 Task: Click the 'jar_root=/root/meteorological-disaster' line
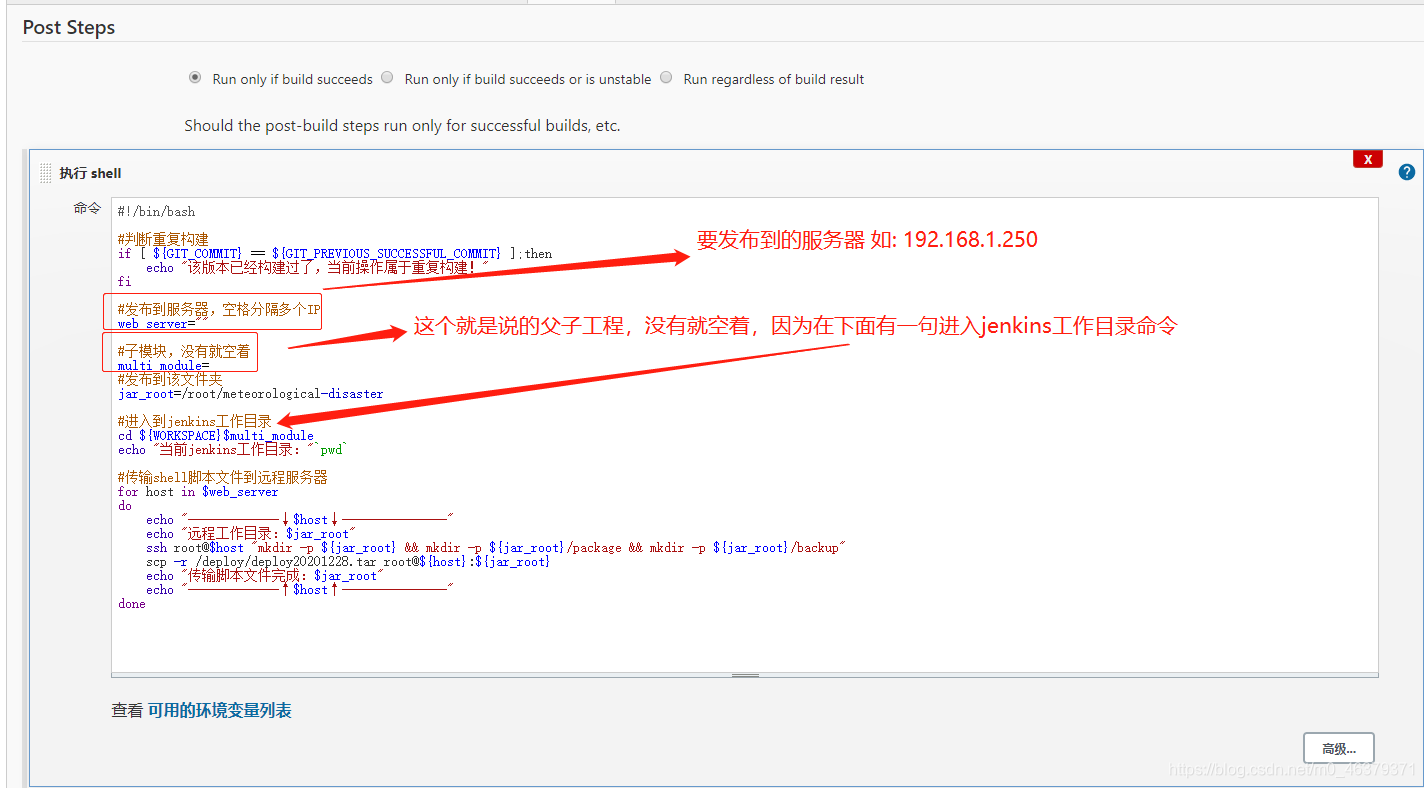[x=250, y=394]
